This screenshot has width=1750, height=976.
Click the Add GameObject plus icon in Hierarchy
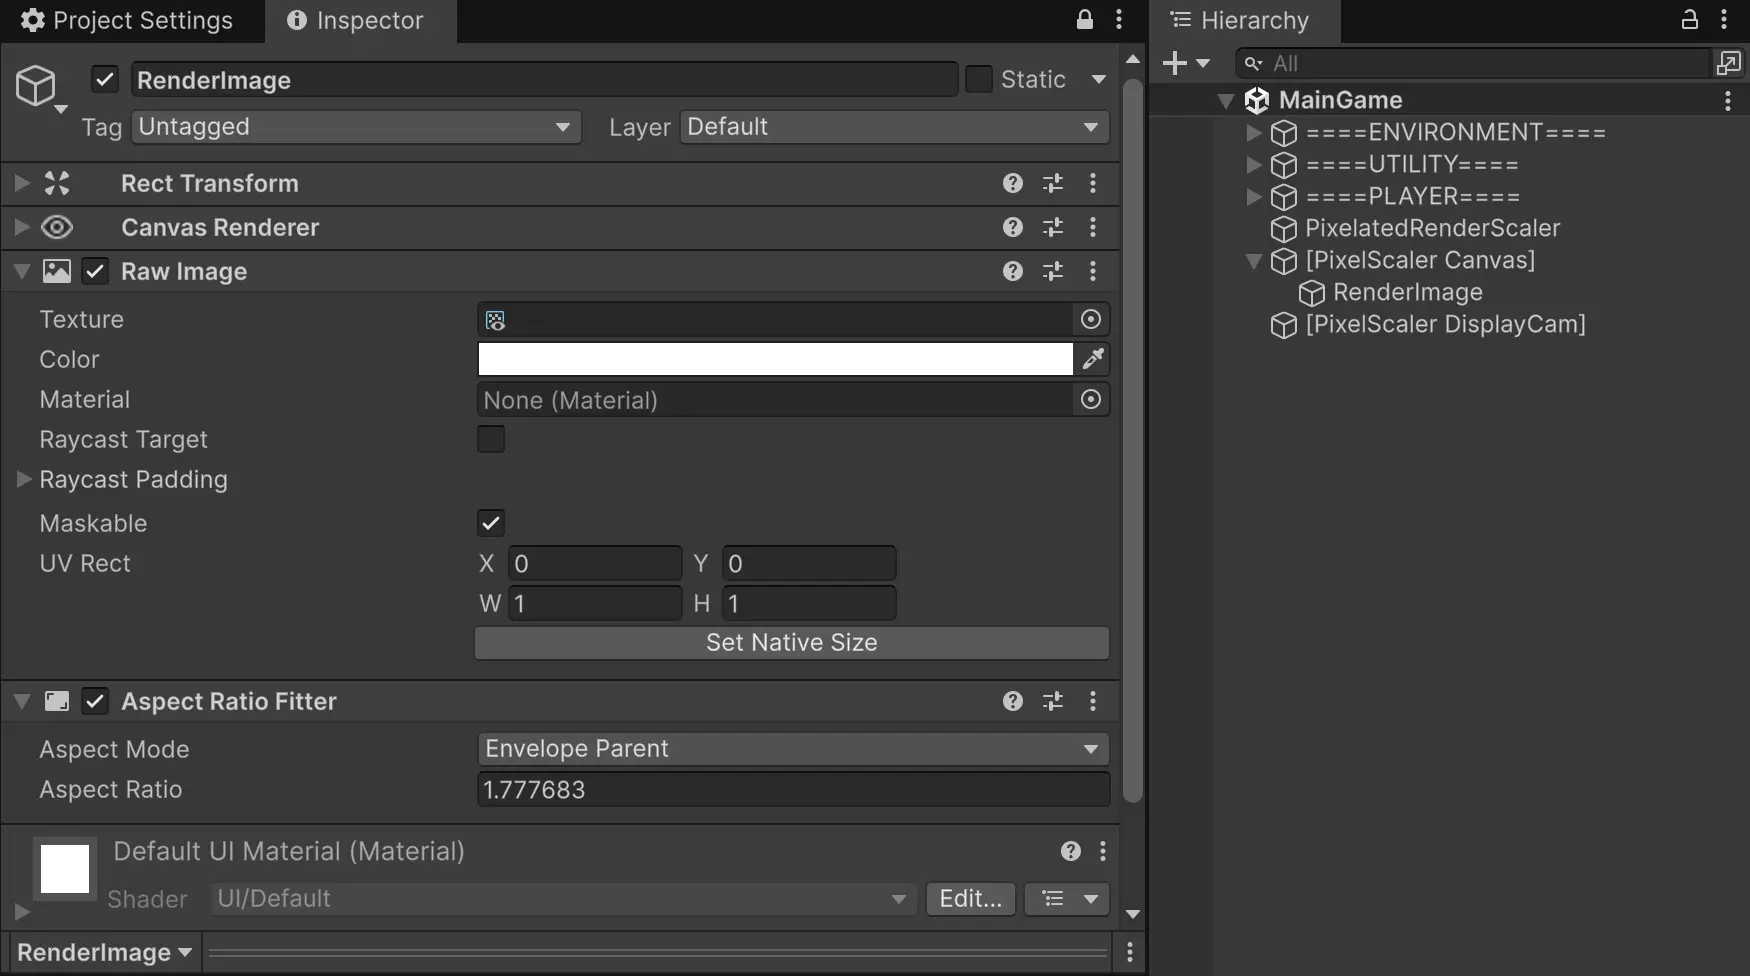[1176, 62]
